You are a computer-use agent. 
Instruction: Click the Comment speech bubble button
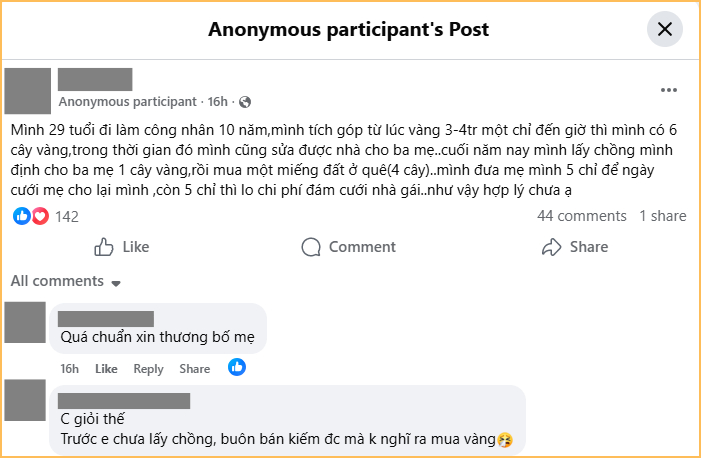349,247
